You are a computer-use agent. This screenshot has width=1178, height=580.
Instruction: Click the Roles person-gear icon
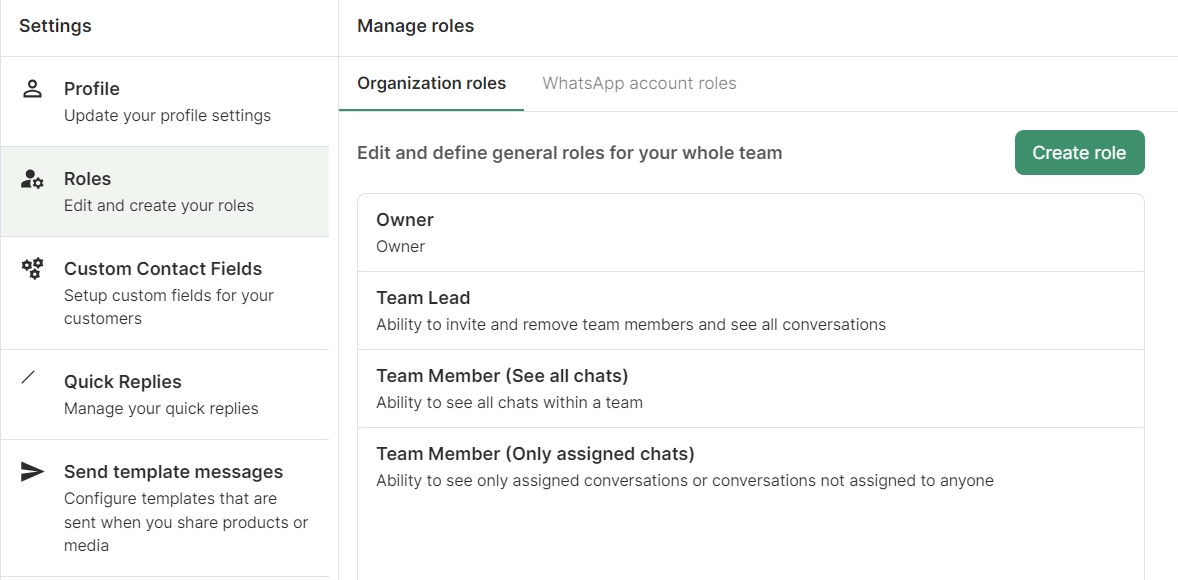(x=32, y=179)
